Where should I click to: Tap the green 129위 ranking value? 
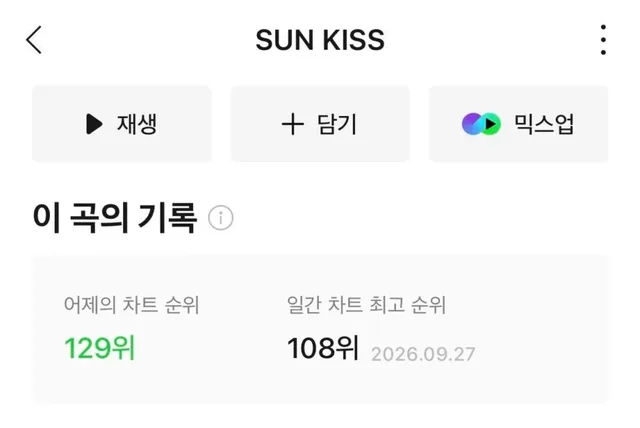click(100, 348)
